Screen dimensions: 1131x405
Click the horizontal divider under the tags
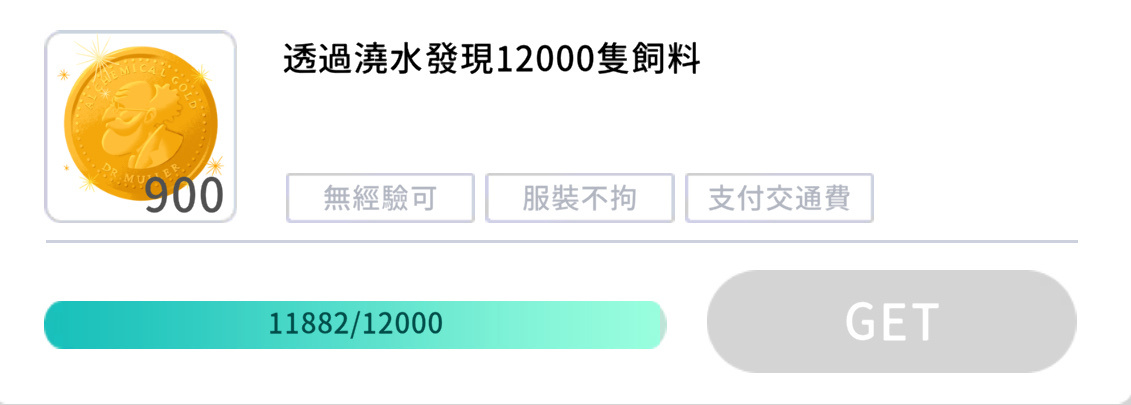(x=560, y=241)
